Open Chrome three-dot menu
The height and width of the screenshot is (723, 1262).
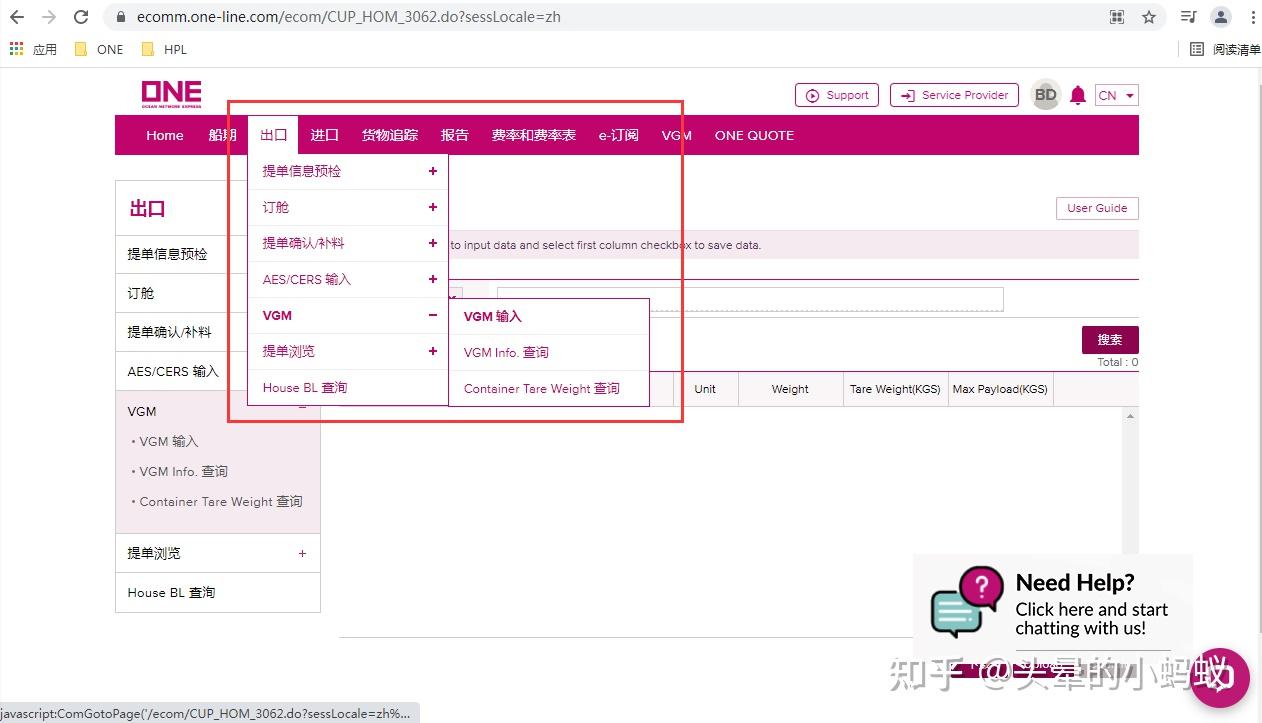1252,17
